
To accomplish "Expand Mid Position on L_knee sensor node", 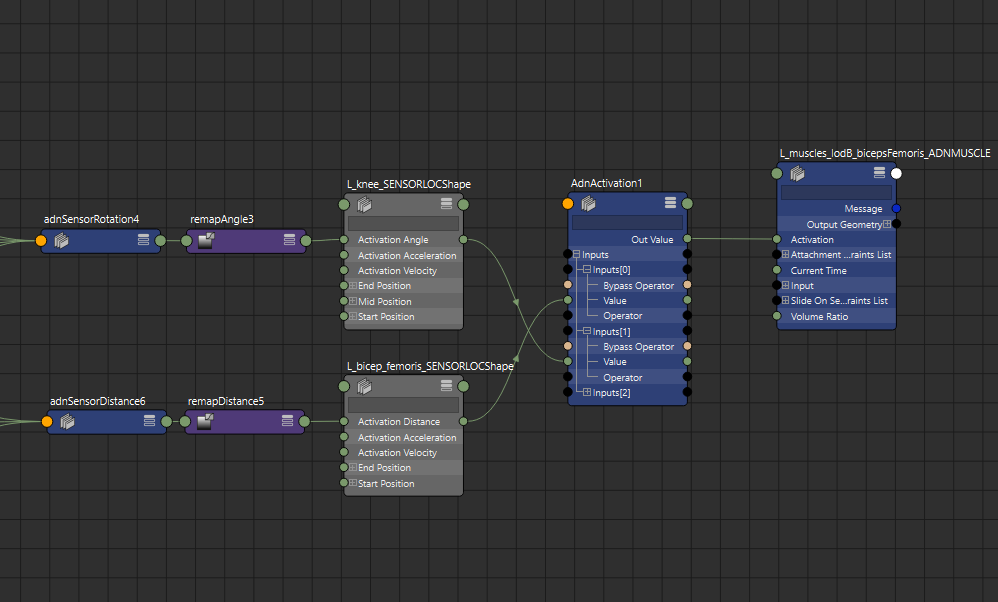I will pyautogui.click(x=353, y=302).
